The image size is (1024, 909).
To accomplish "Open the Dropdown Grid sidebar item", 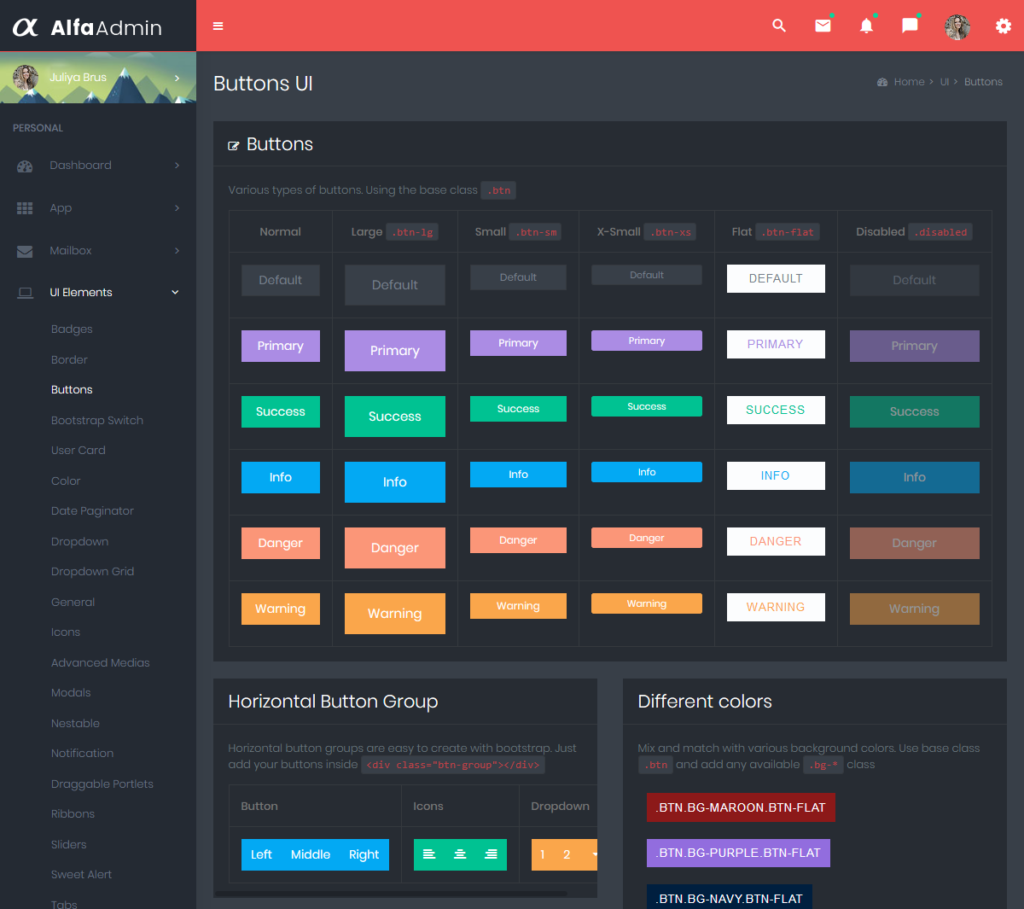I will 93,571.
